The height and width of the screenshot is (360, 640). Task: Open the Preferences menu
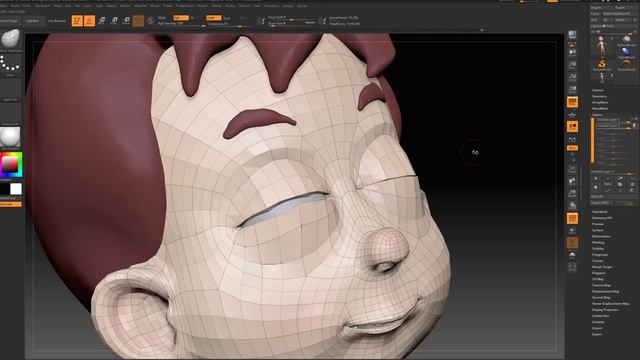click(x=184, y=6)
